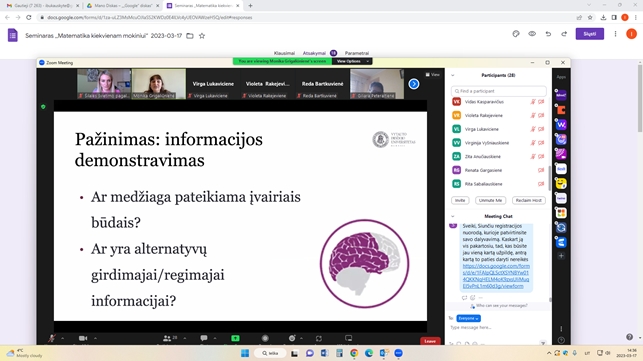This screenshot has height=361, width=643.
Task: Click the Reclaim Host button
Action: (529, 200)
